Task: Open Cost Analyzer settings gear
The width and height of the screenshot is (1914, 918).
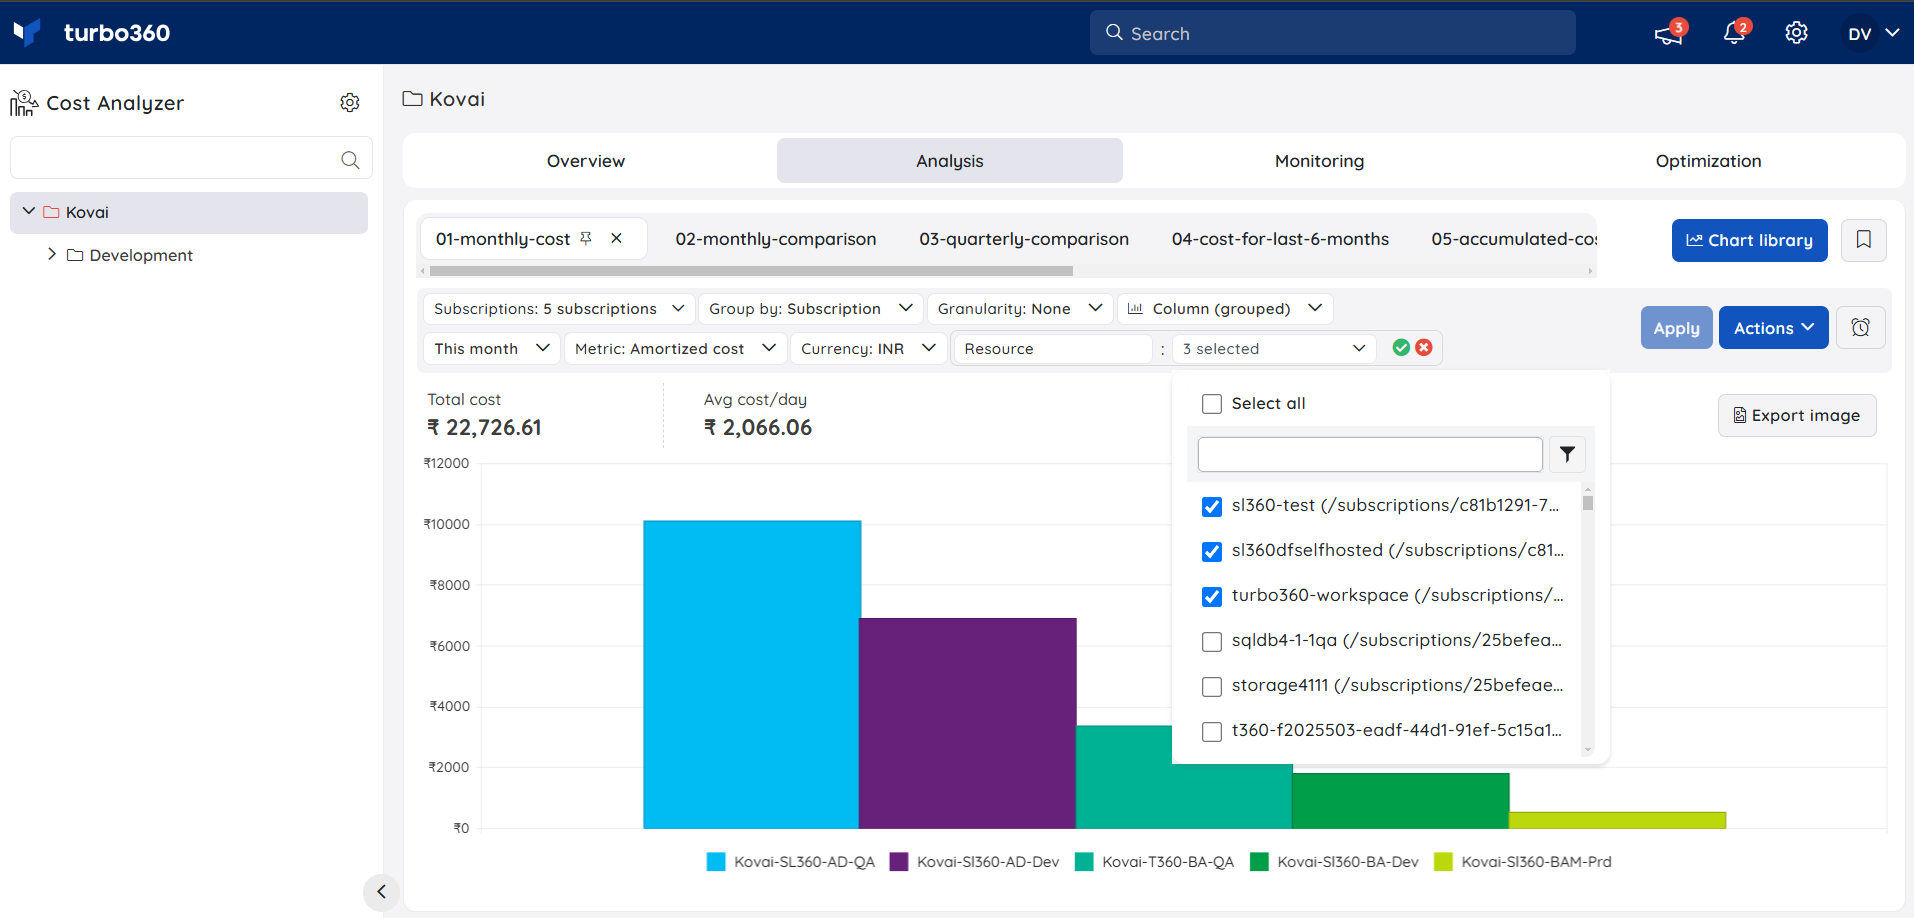Action: 350,102
